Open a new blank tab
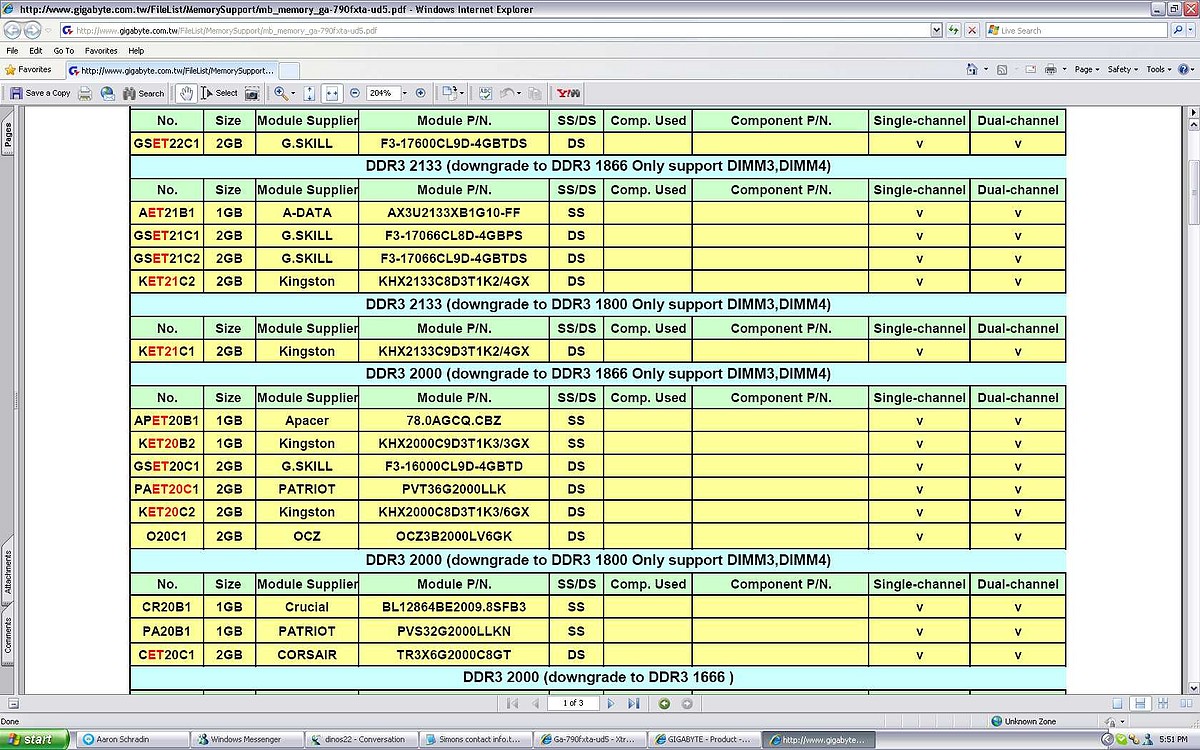1200x750 pixels. pos(289,71)
